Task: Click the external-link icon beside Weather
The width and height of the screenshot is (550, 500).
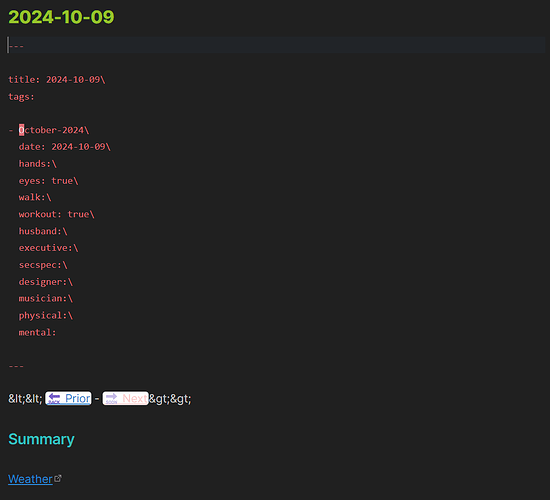Action: pos(58,478)
